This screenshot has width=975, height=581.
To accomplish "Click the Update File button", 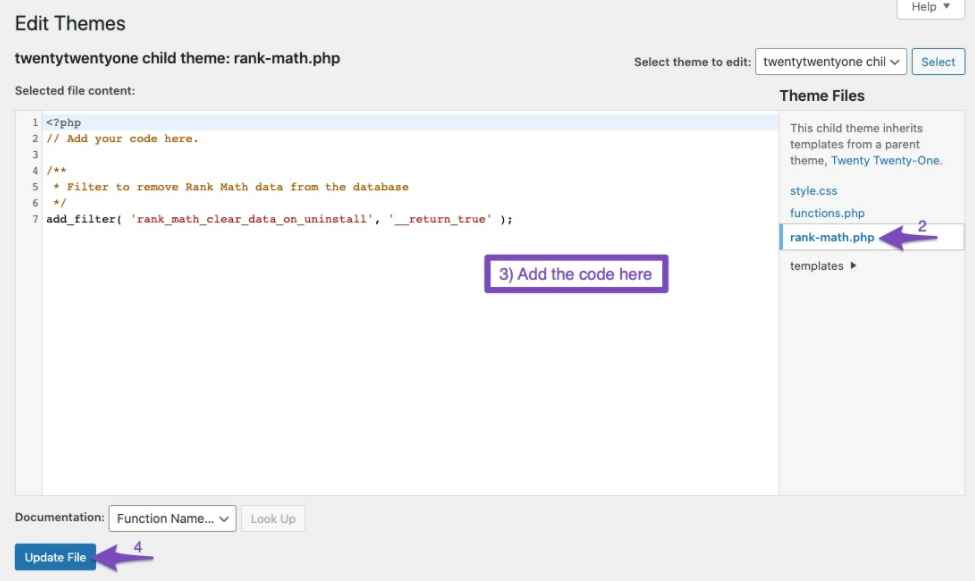I will click(x=55, y=557).
